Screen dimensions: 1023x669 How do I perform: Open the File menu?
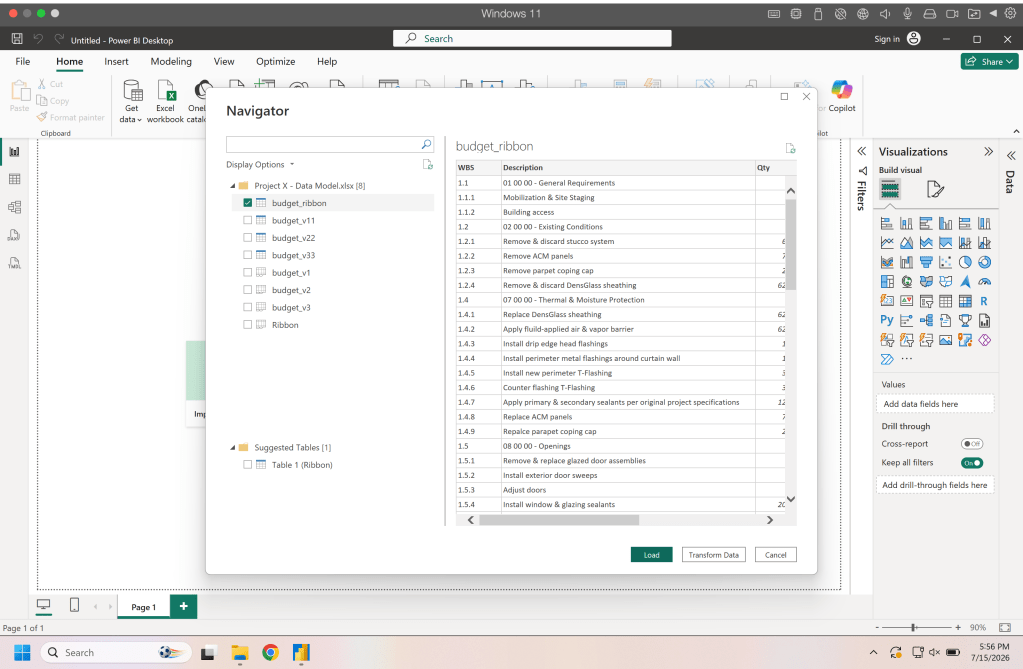(23, 61)
